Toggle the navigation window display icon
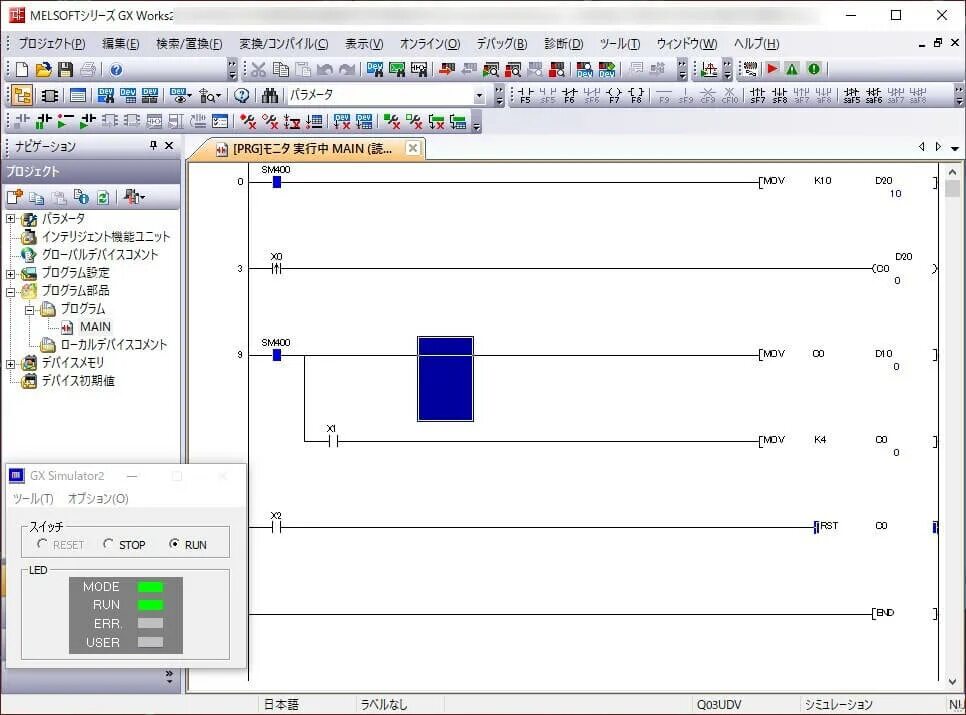 [22, 95]
